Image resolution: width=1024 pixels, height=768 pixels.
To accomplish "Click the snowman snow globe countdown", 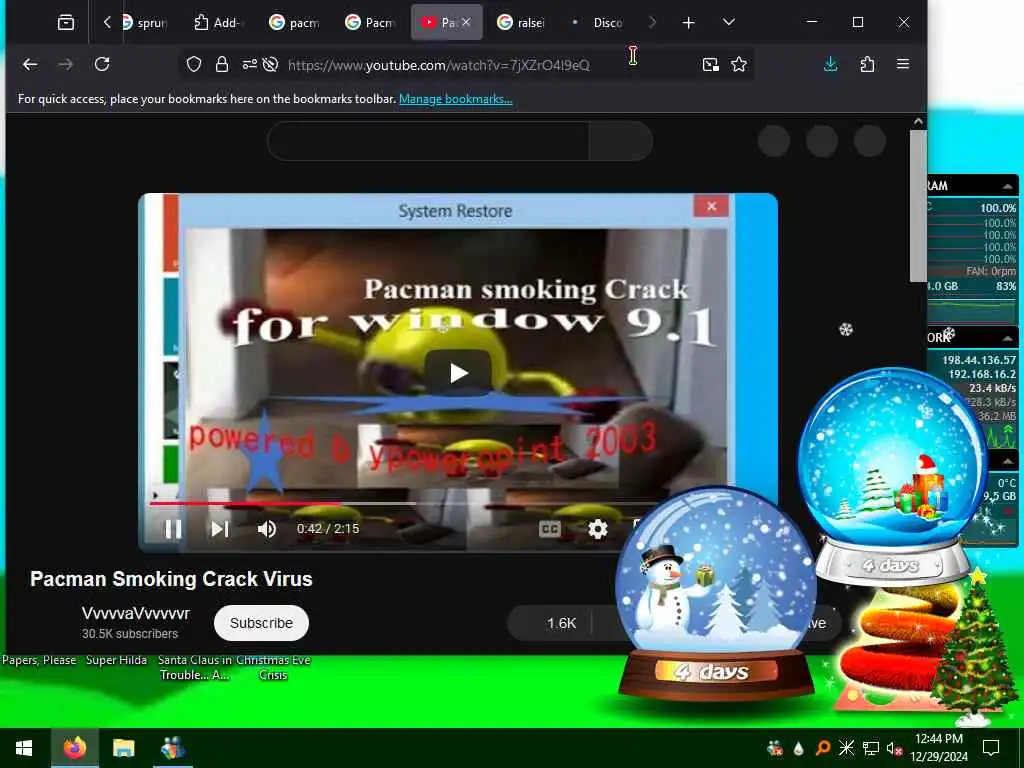I will [716, 594].
